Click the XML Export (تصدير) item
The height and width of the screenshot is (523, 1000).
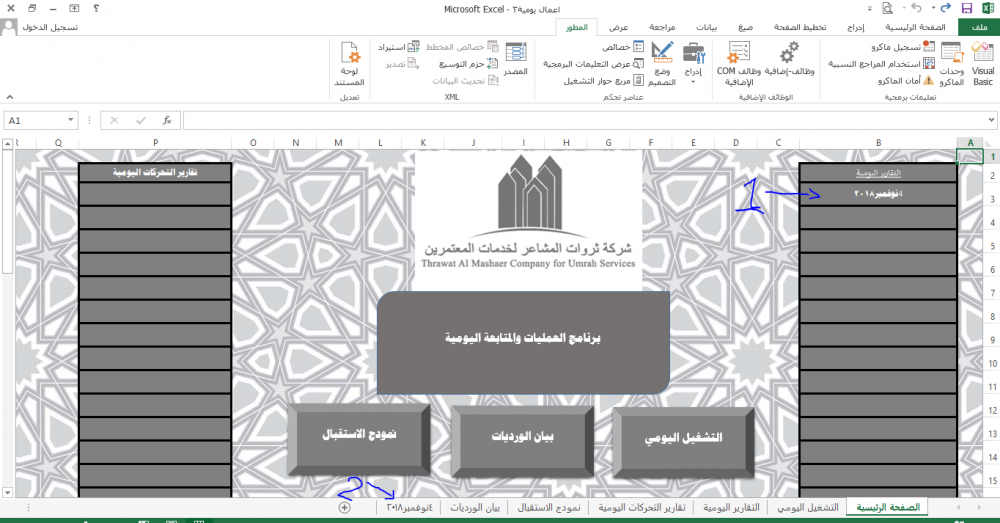pyautogui.click(x=402, y=64)
